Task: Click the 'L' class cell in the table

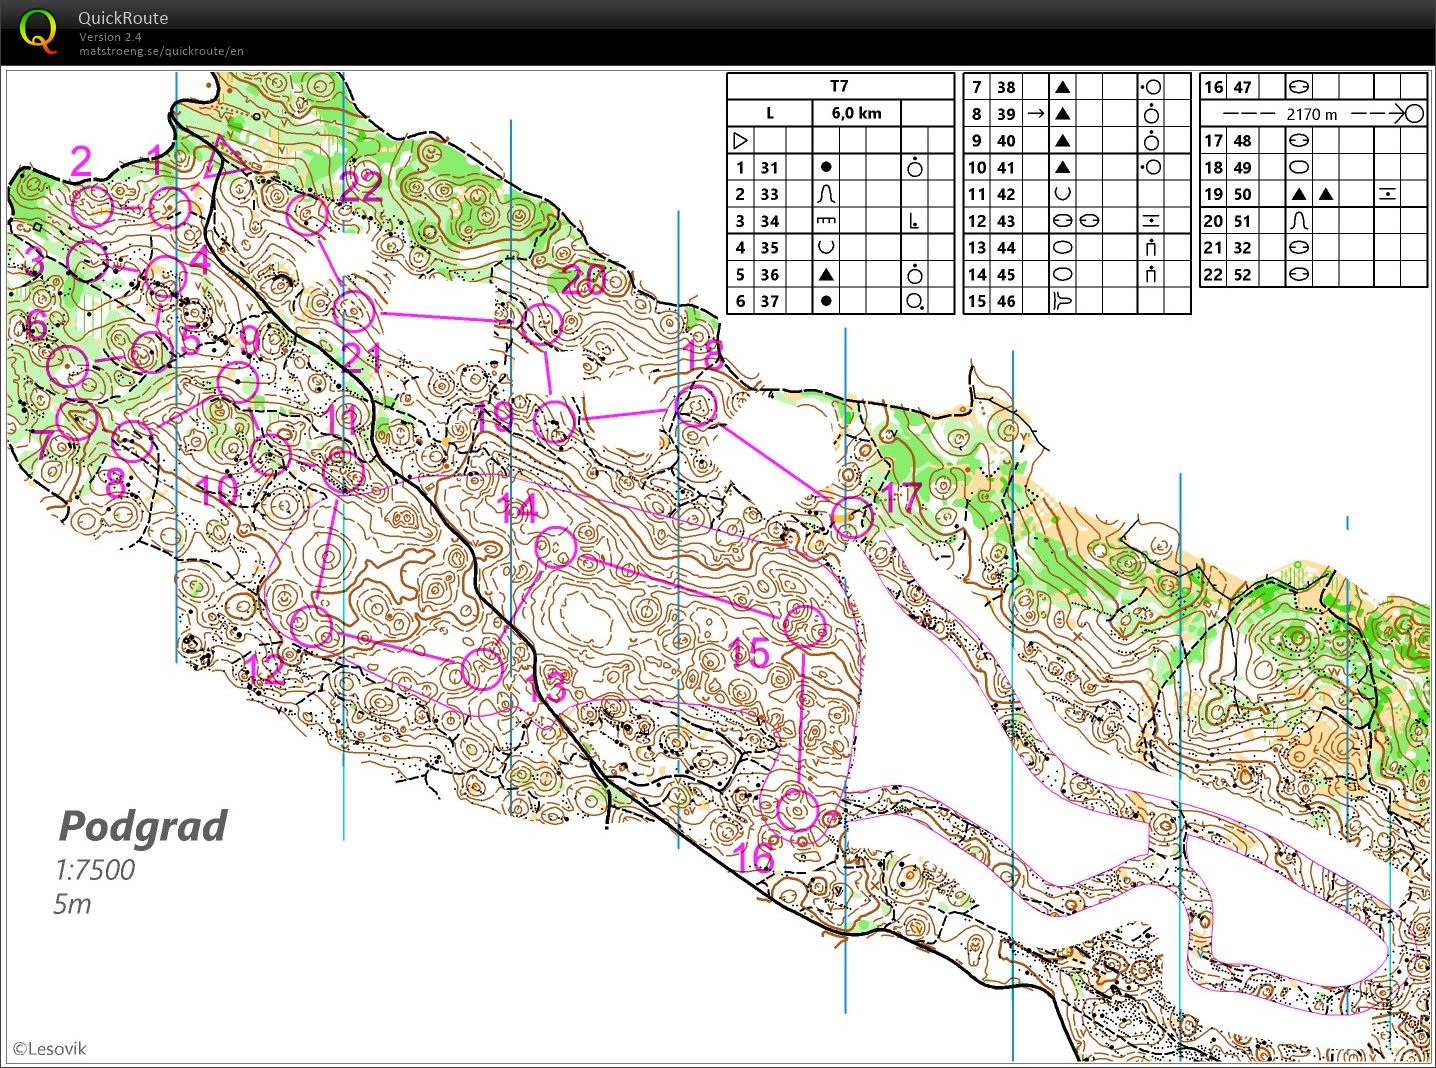Action: click(770, 114)
